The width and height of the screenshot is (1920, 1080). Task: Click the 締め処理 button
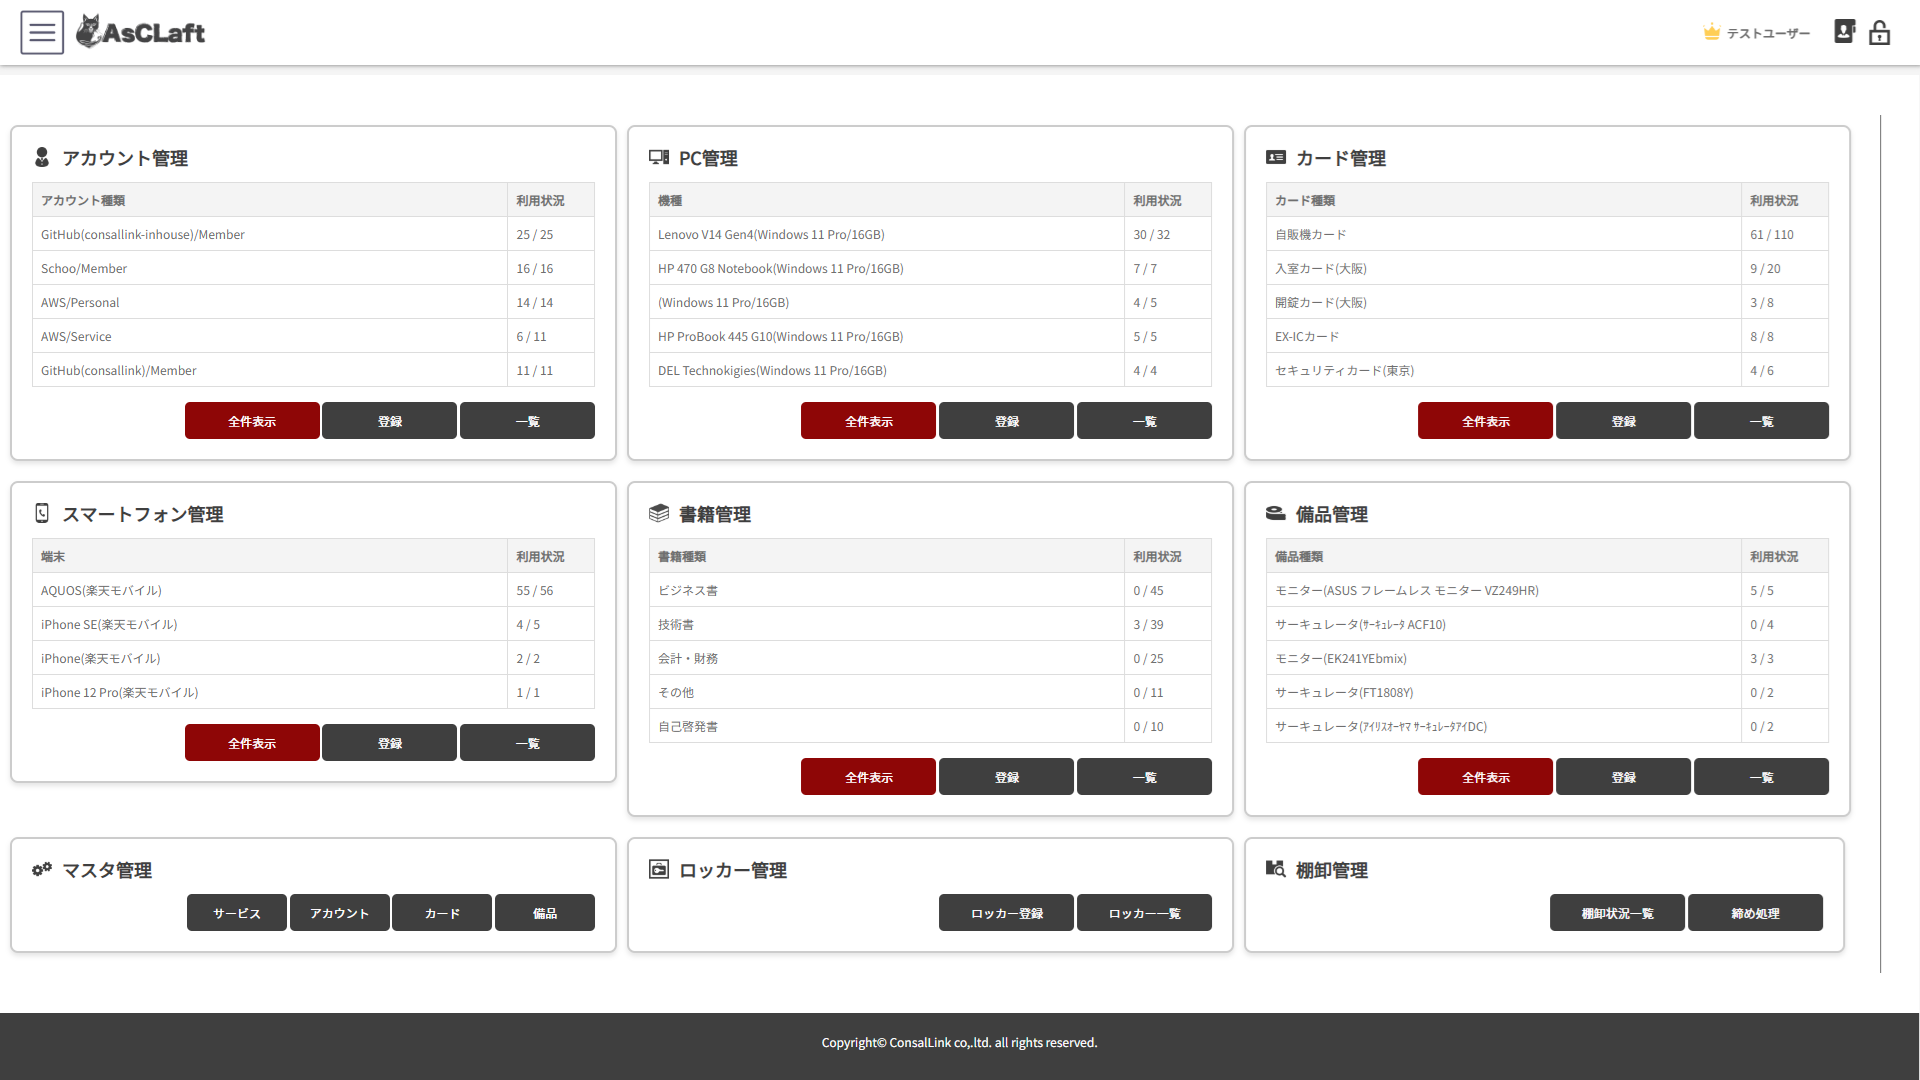click(x=1755, y=913)
